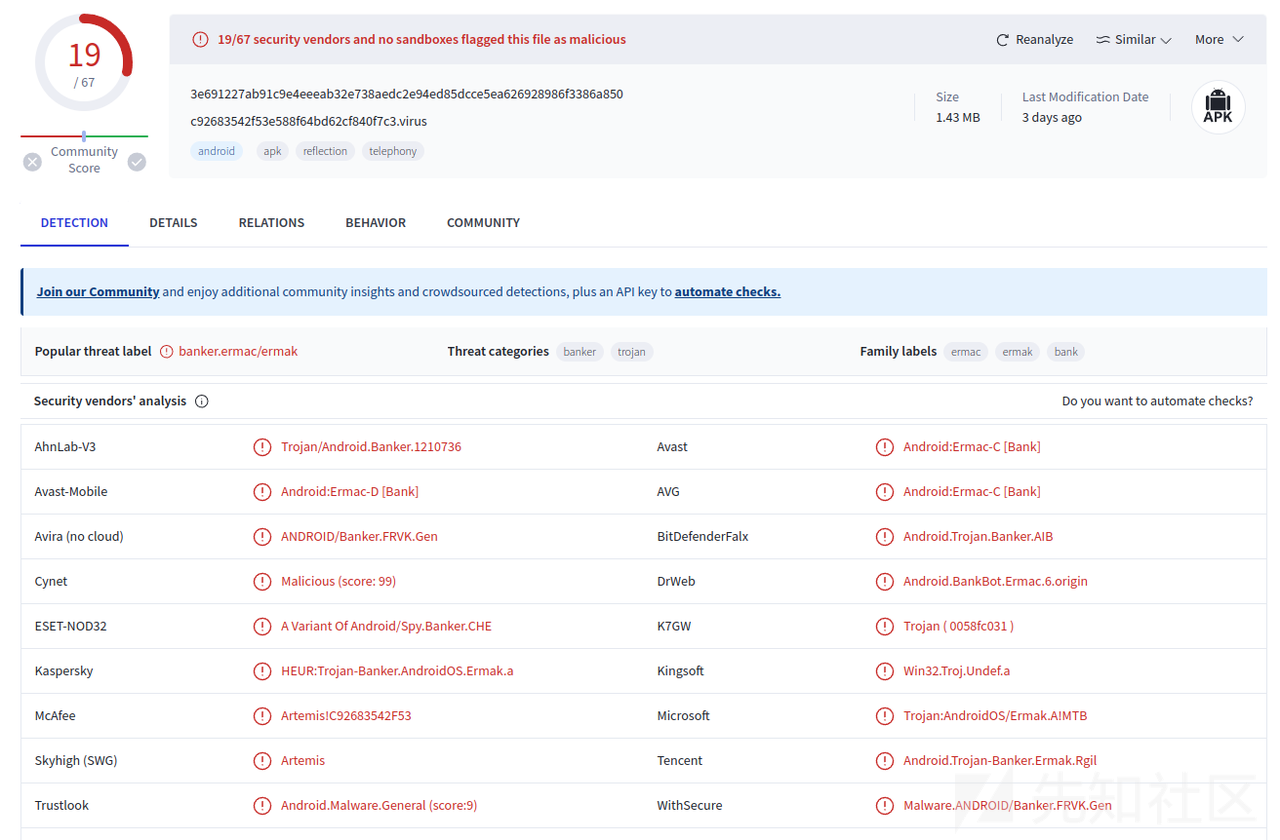The height and width of the screenshot is (840, 1280).
Task: Click the telephony tag chip
Action: [393, 151]
